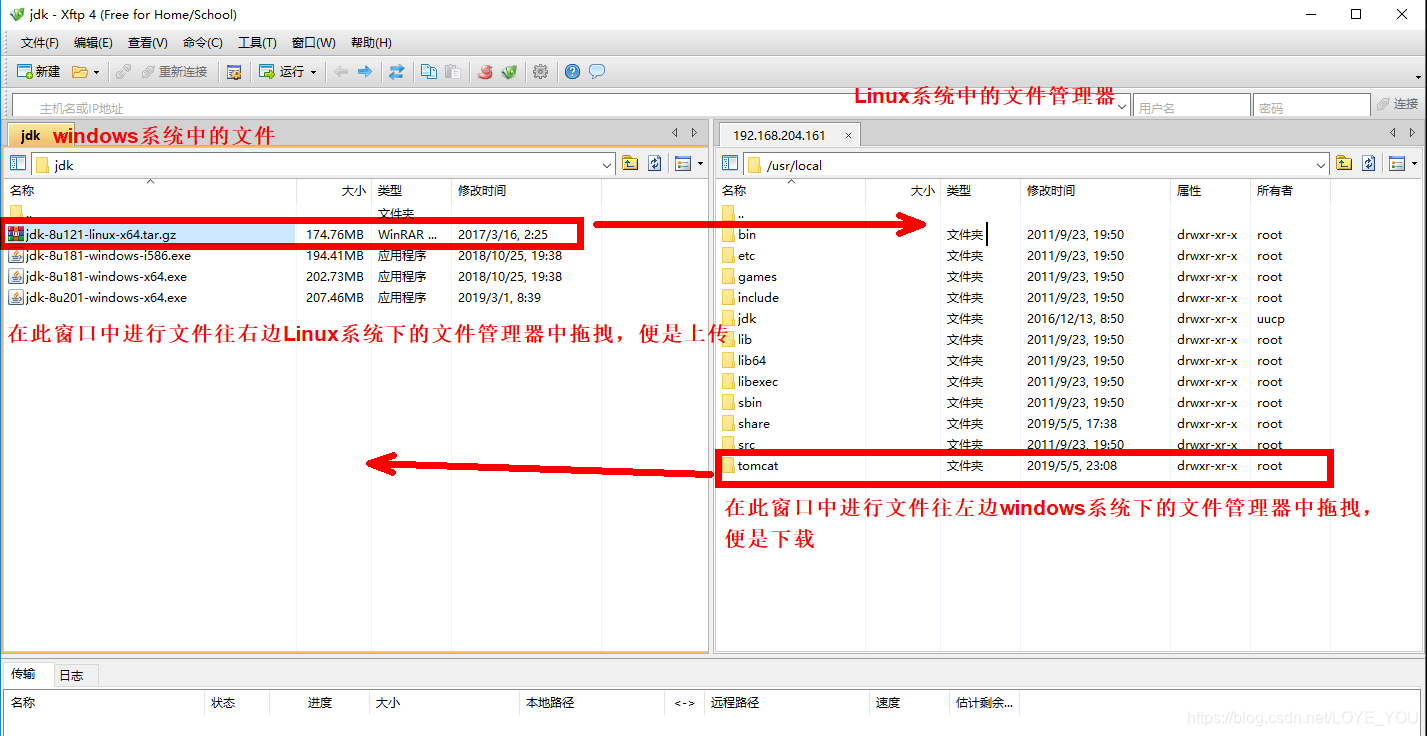This screenshot has width=1427, height=736.
Task: Click the 运行 run icon
Action: click(x=281, y=72)
